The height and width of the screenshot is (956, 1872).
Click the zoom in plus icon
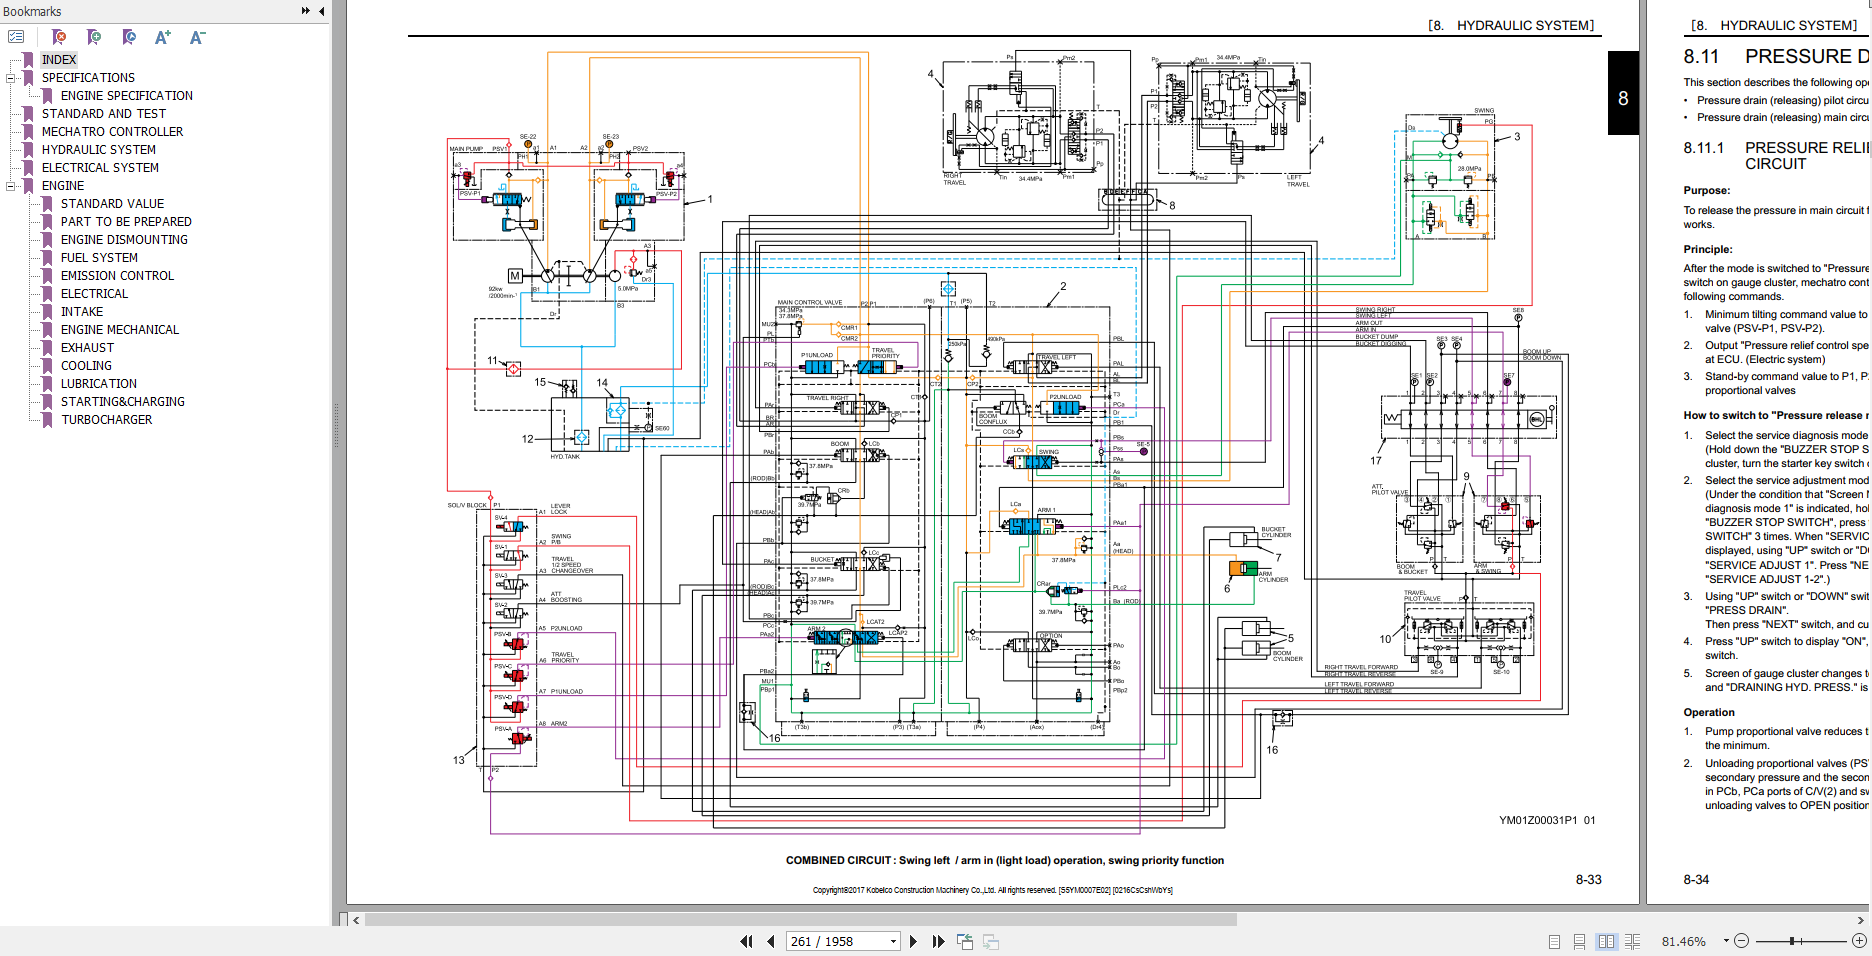click(x=1859, y=941)
